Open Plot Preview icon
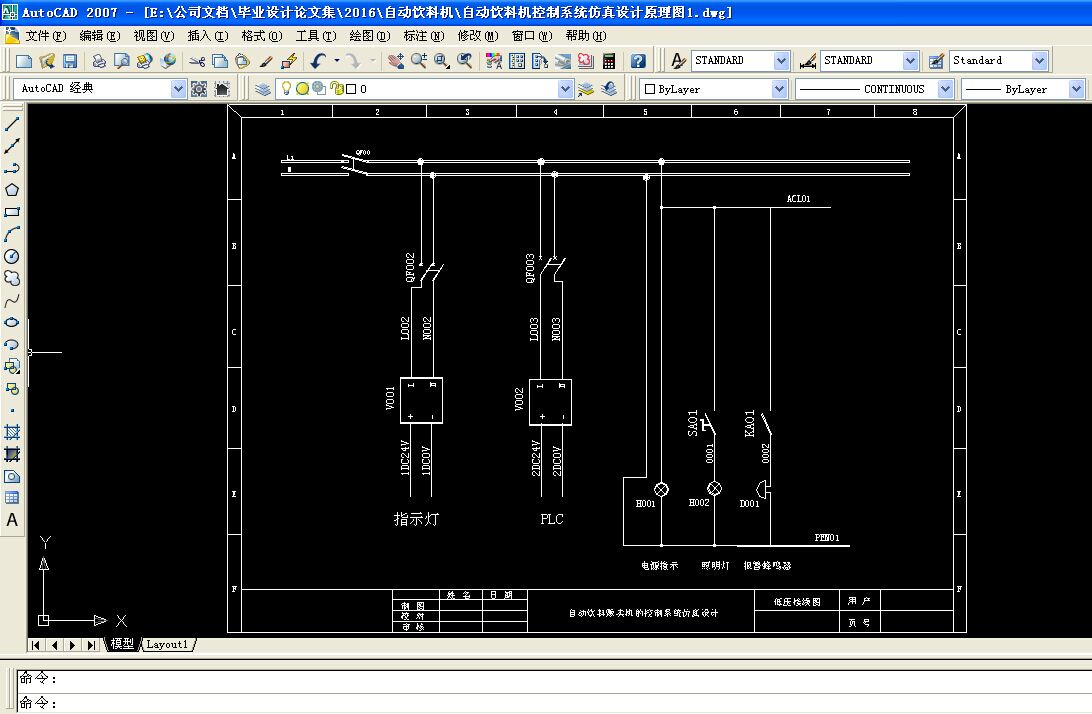 121,61
